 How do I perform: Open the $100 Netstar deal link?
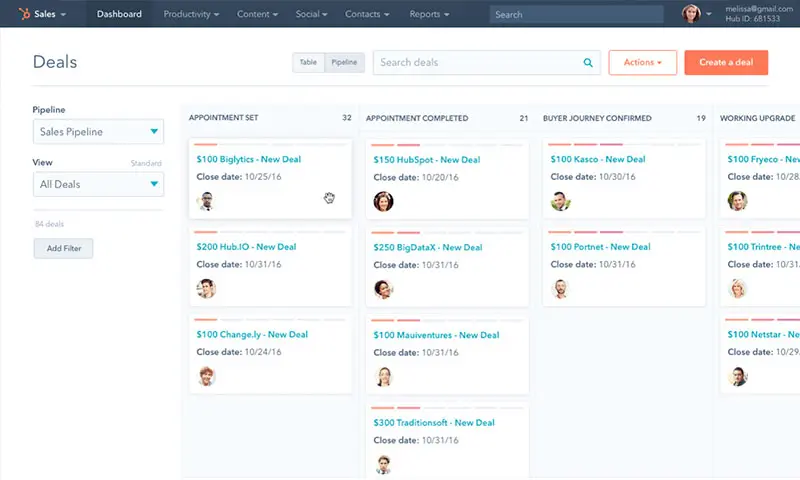[763, 335]
